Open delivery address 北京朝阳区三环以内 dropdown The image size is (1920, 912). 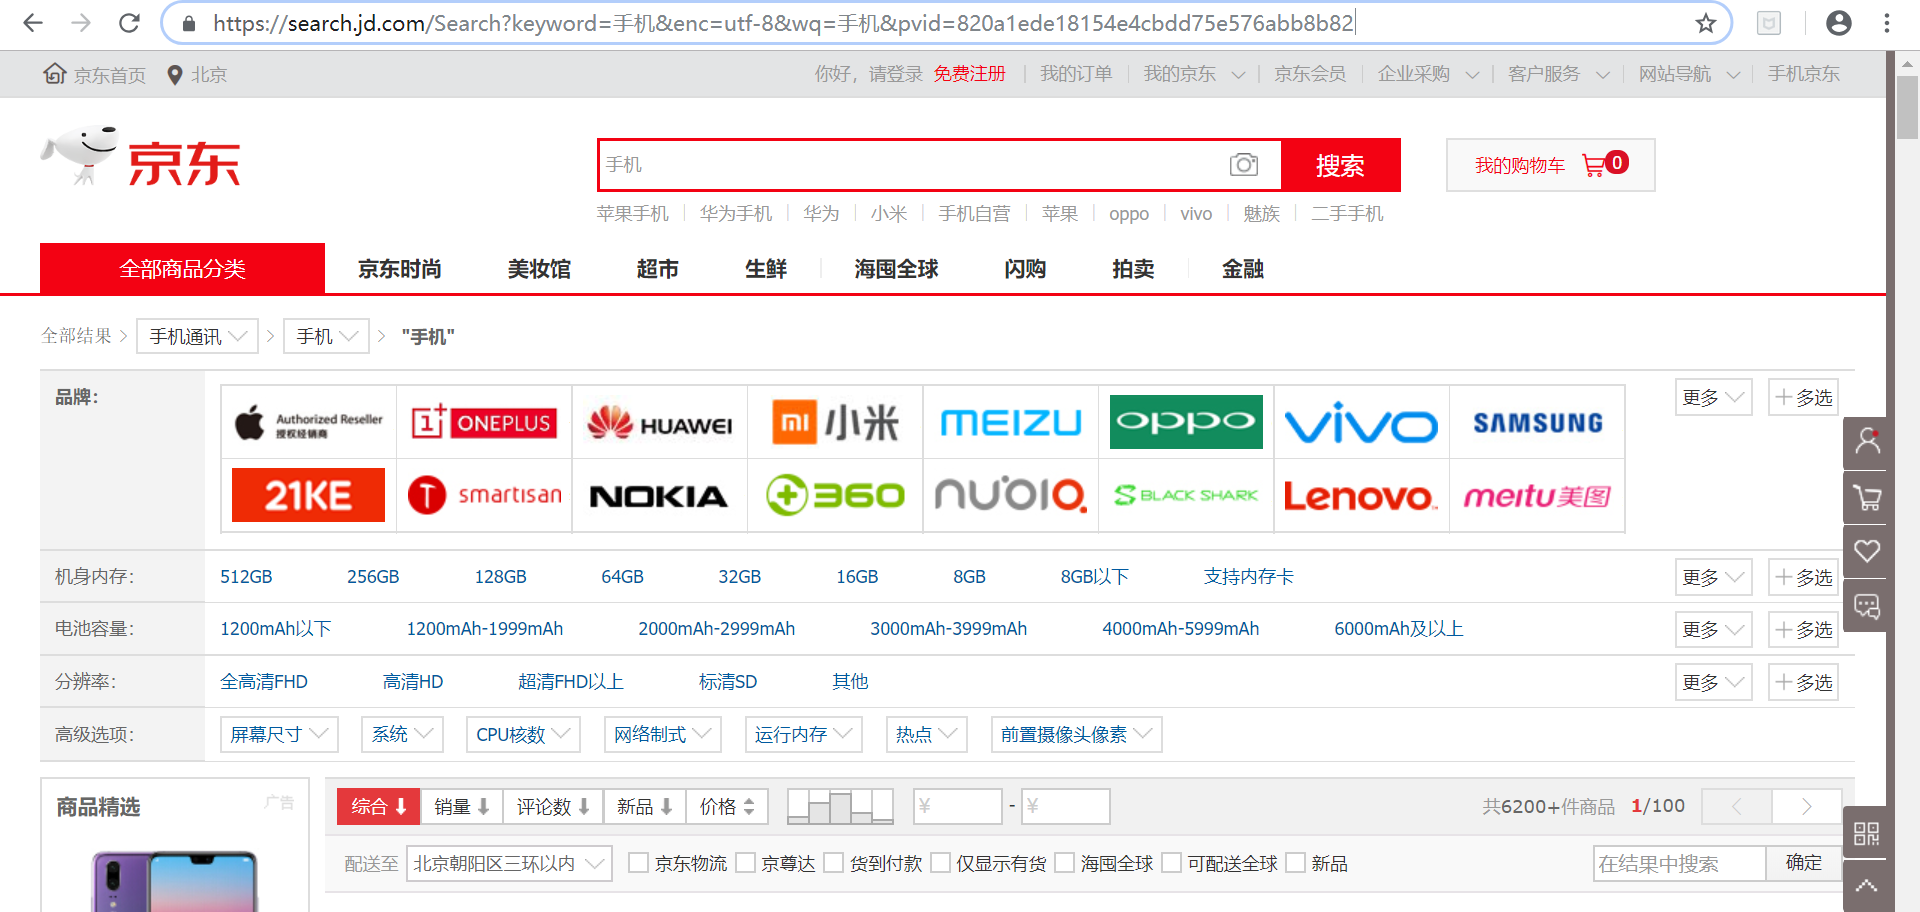click(509, 863)
